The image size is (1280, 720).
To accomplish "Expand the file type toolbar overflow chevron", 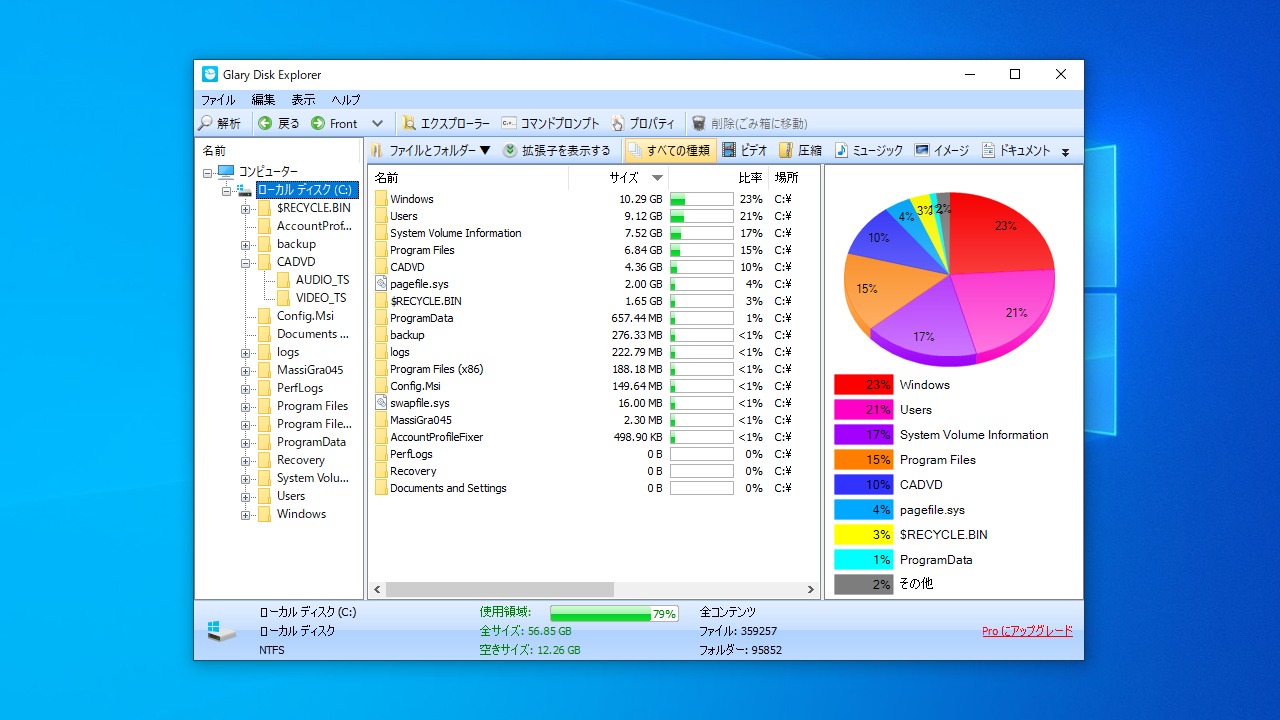I will coord(1065,152).
